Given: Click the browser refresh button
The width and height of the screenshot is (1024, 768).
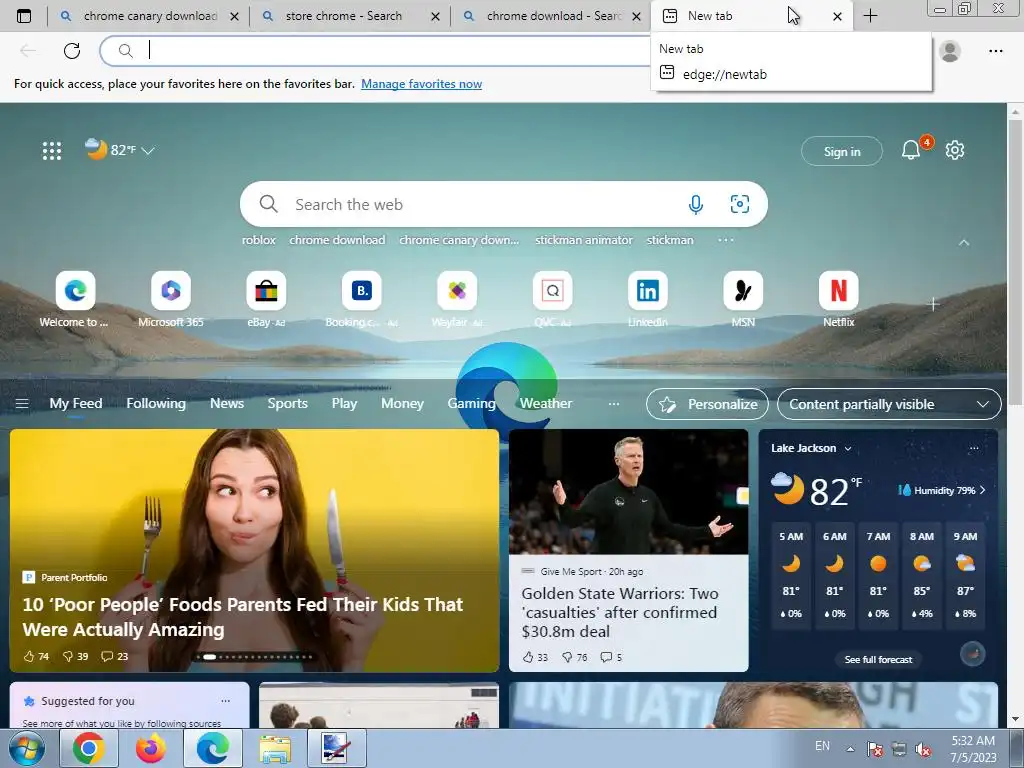Looking at the screenshot, I should 72,50.
